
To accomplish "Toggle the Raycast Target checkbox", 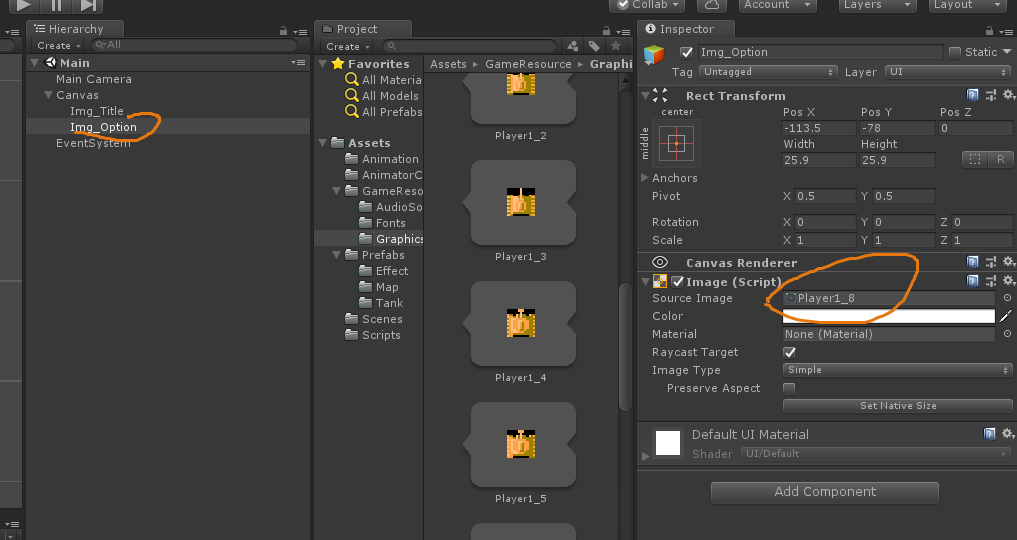I will [x=789, y=353].
